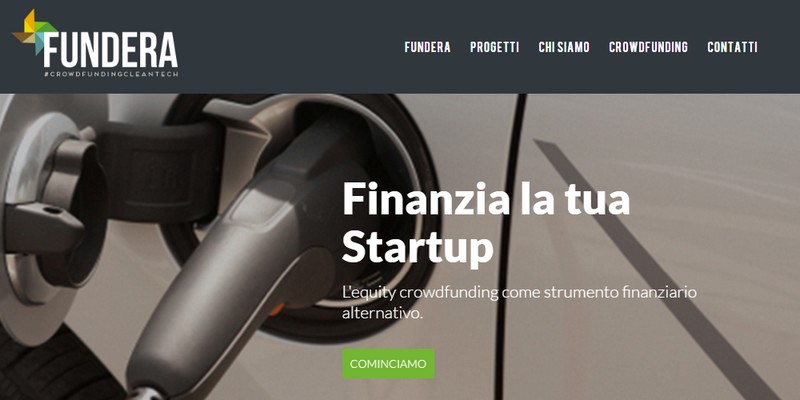Open the CONTATTI page
This screenshot has height=400, width=800.
[x=732, y=47]
